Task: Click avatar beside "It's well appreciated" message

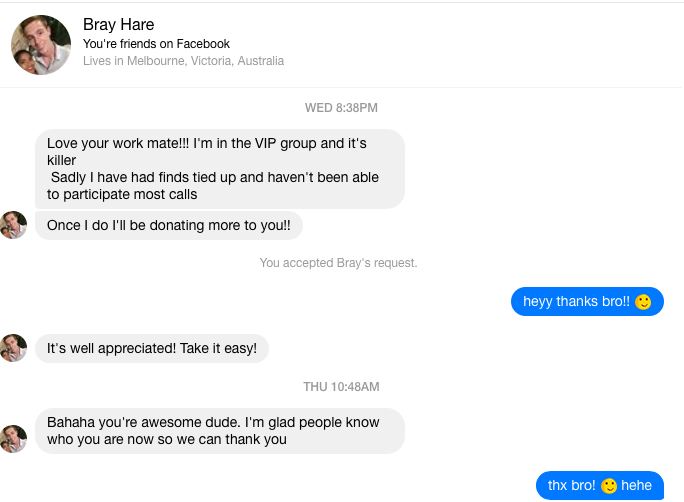Action: 14,348
